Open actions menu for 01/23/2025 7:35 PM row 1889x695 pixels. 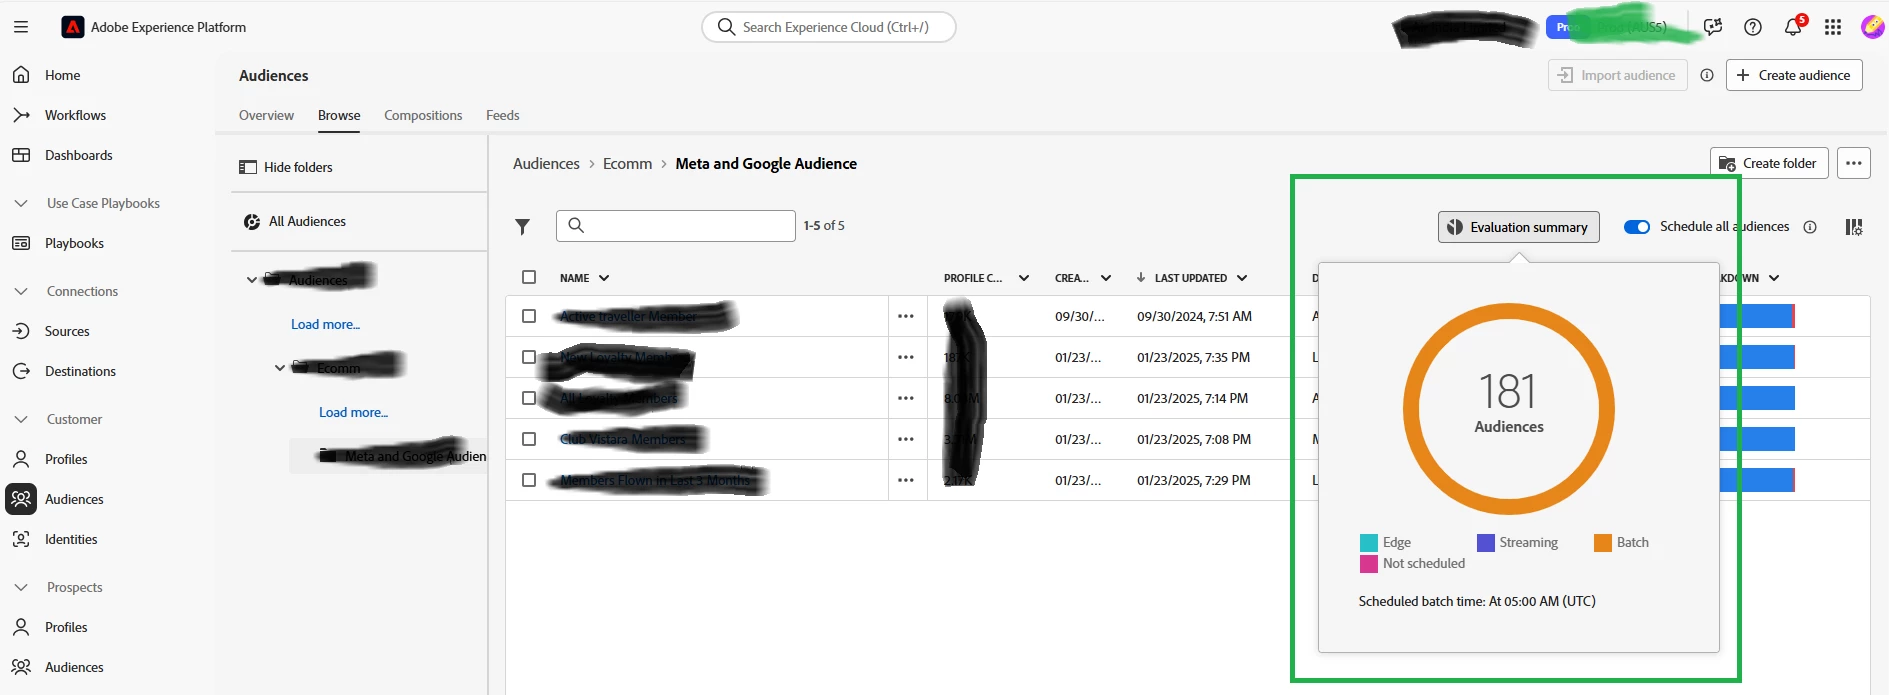906,357
